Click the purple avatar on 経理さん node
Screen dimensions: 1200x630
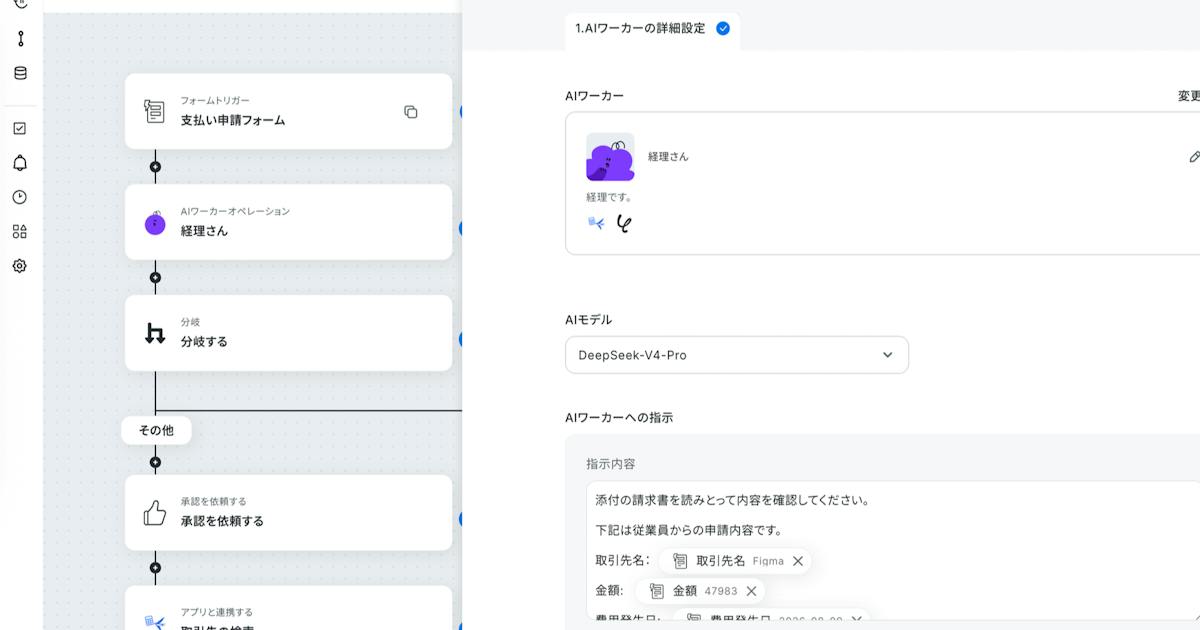[x=155, y=224]
